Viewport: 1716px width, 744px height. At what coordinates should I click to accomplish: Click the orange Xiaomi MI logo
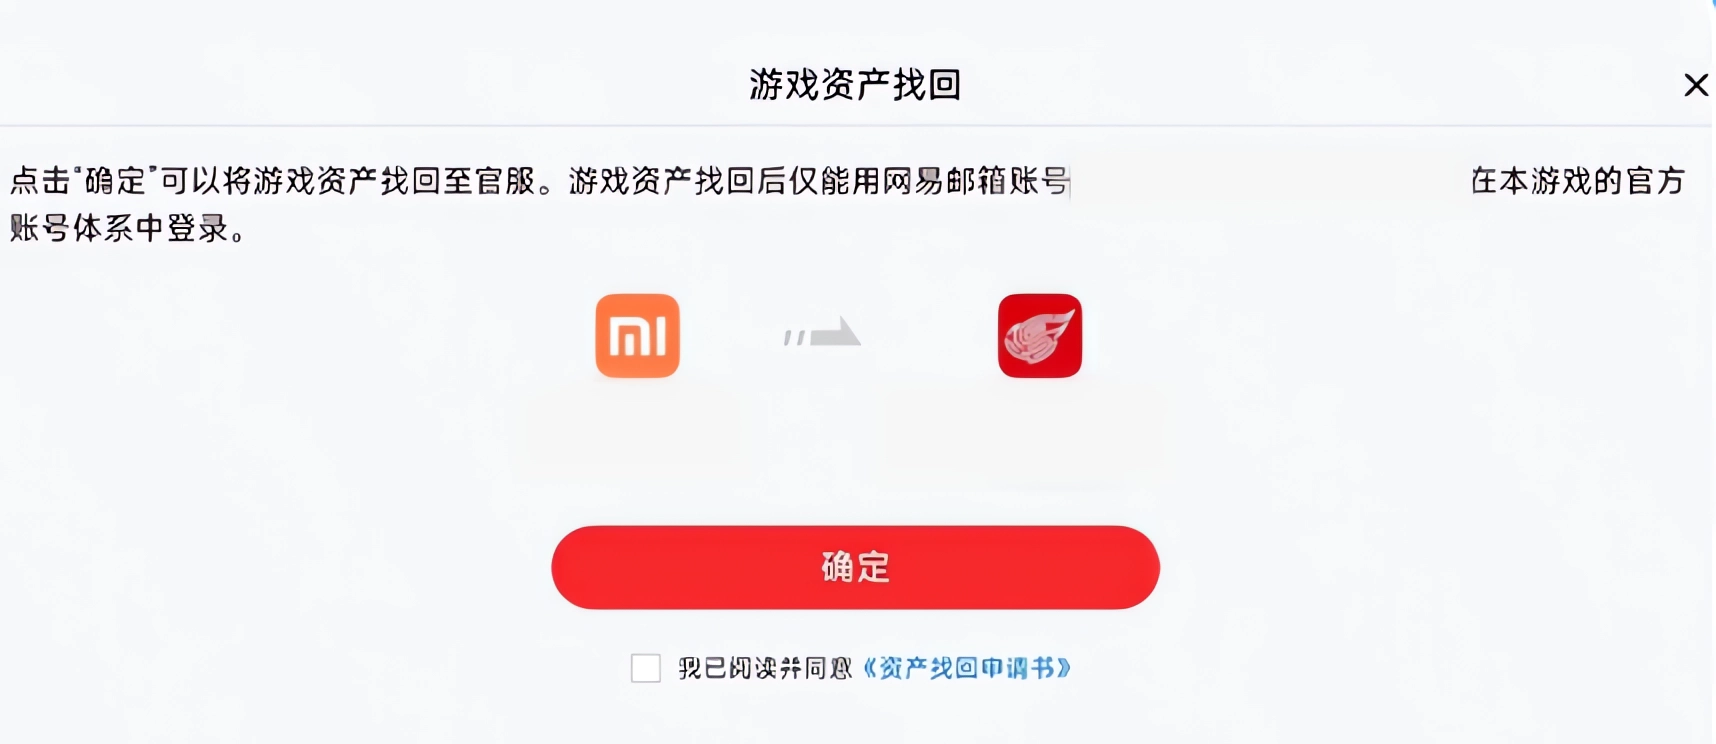coord(637,336)
